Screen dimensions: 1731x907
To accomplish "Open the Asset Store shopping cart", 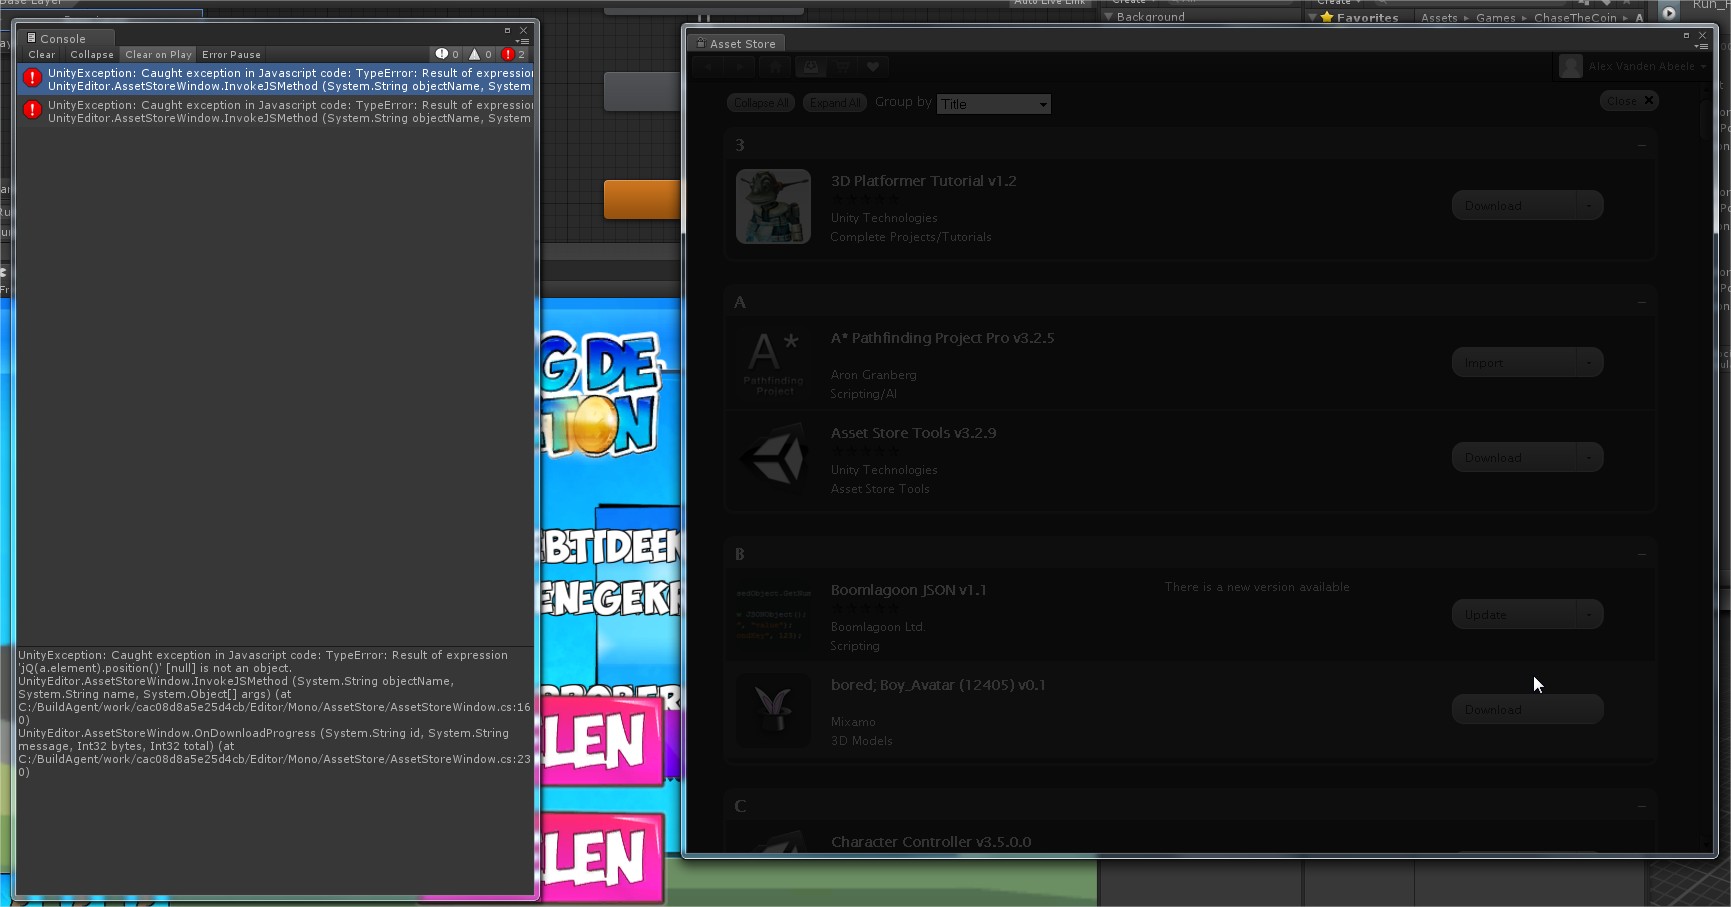I will tap(842, 67).
